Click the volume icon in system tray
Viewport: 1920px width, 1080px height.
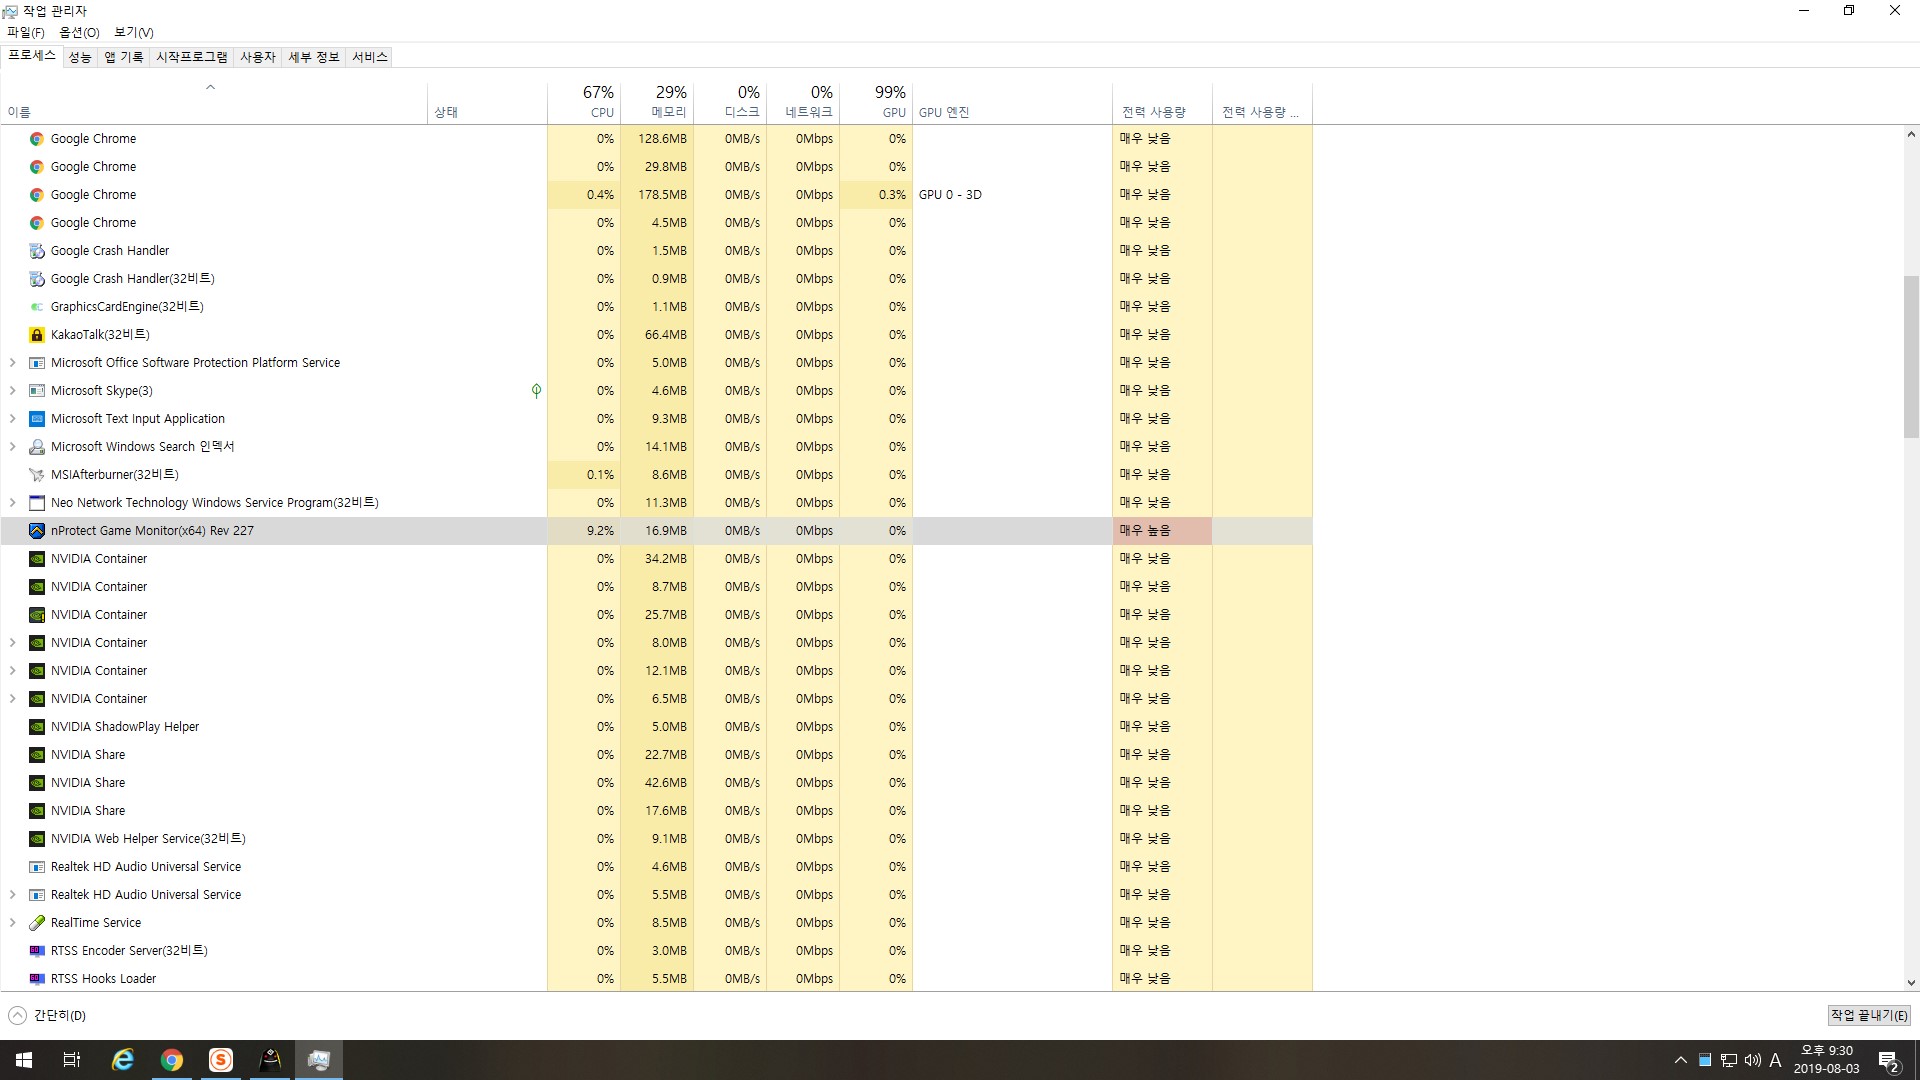(x=1752, y=1060)
